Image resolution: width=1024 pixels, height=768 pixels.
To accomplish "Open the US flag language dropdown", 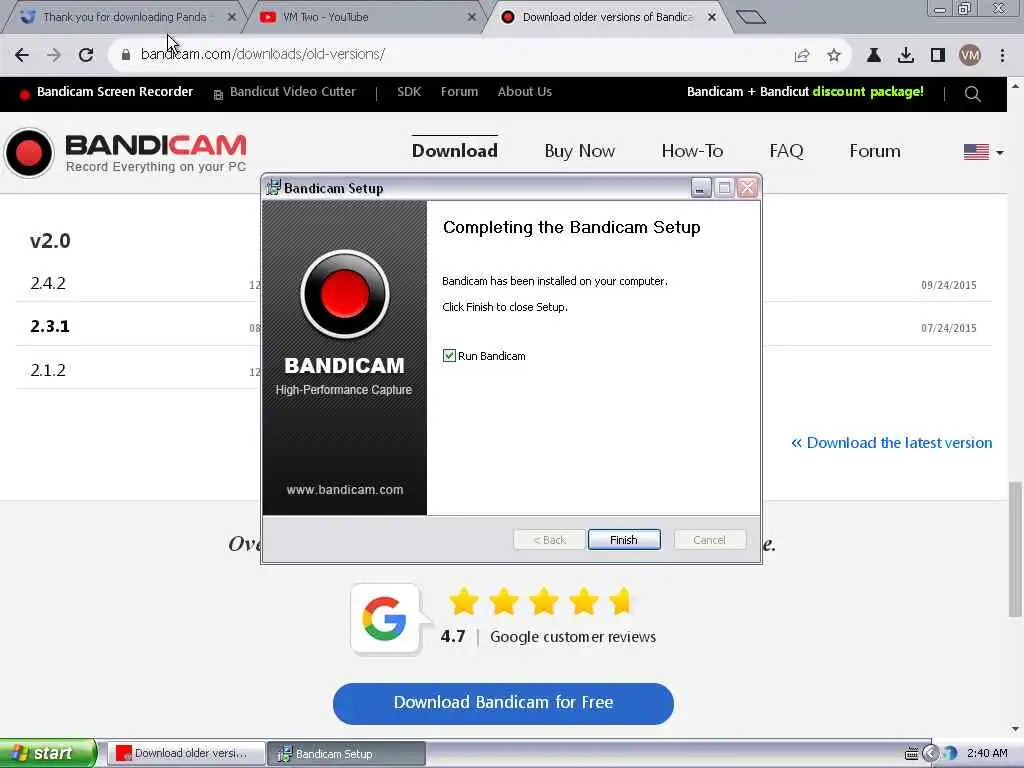I will tap(983, 152).
